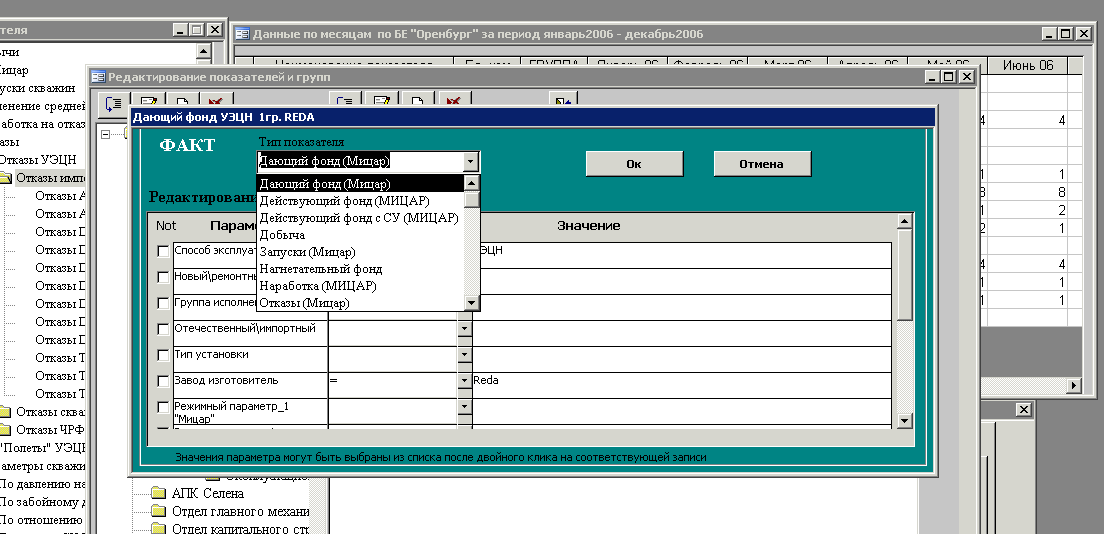Click the 'Июнь 06' column header
1104x534 pixels.
coord(1028,66)
